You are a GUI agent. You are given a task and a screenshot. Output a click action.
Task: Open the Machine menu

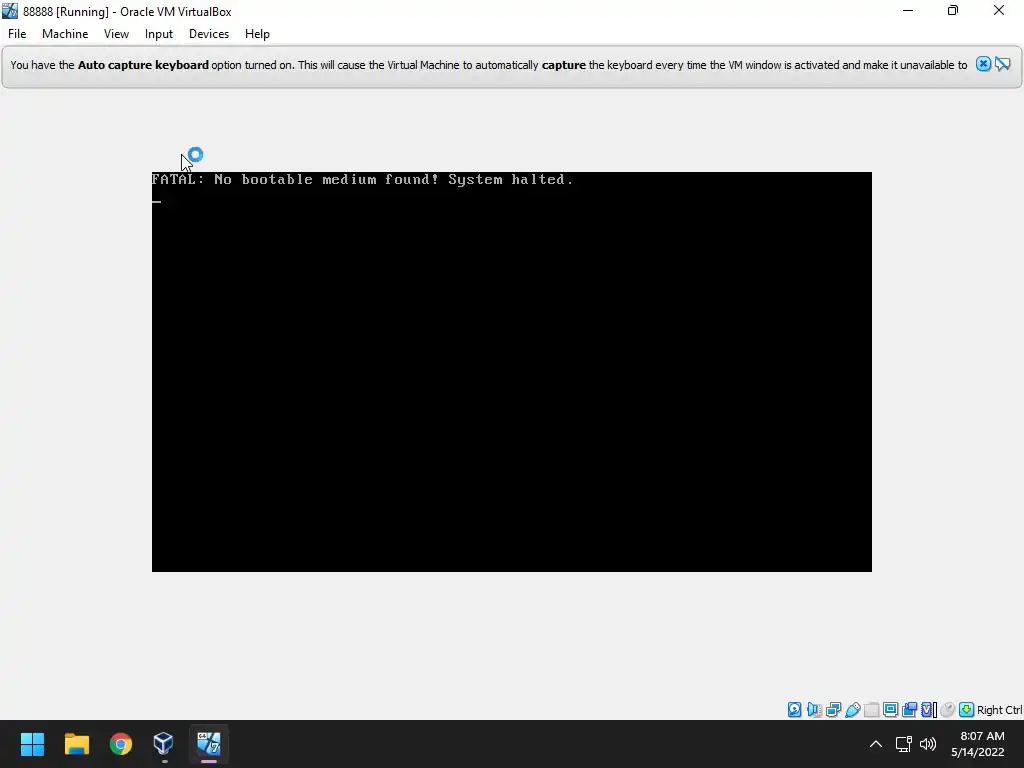click(x=65, y=34)
